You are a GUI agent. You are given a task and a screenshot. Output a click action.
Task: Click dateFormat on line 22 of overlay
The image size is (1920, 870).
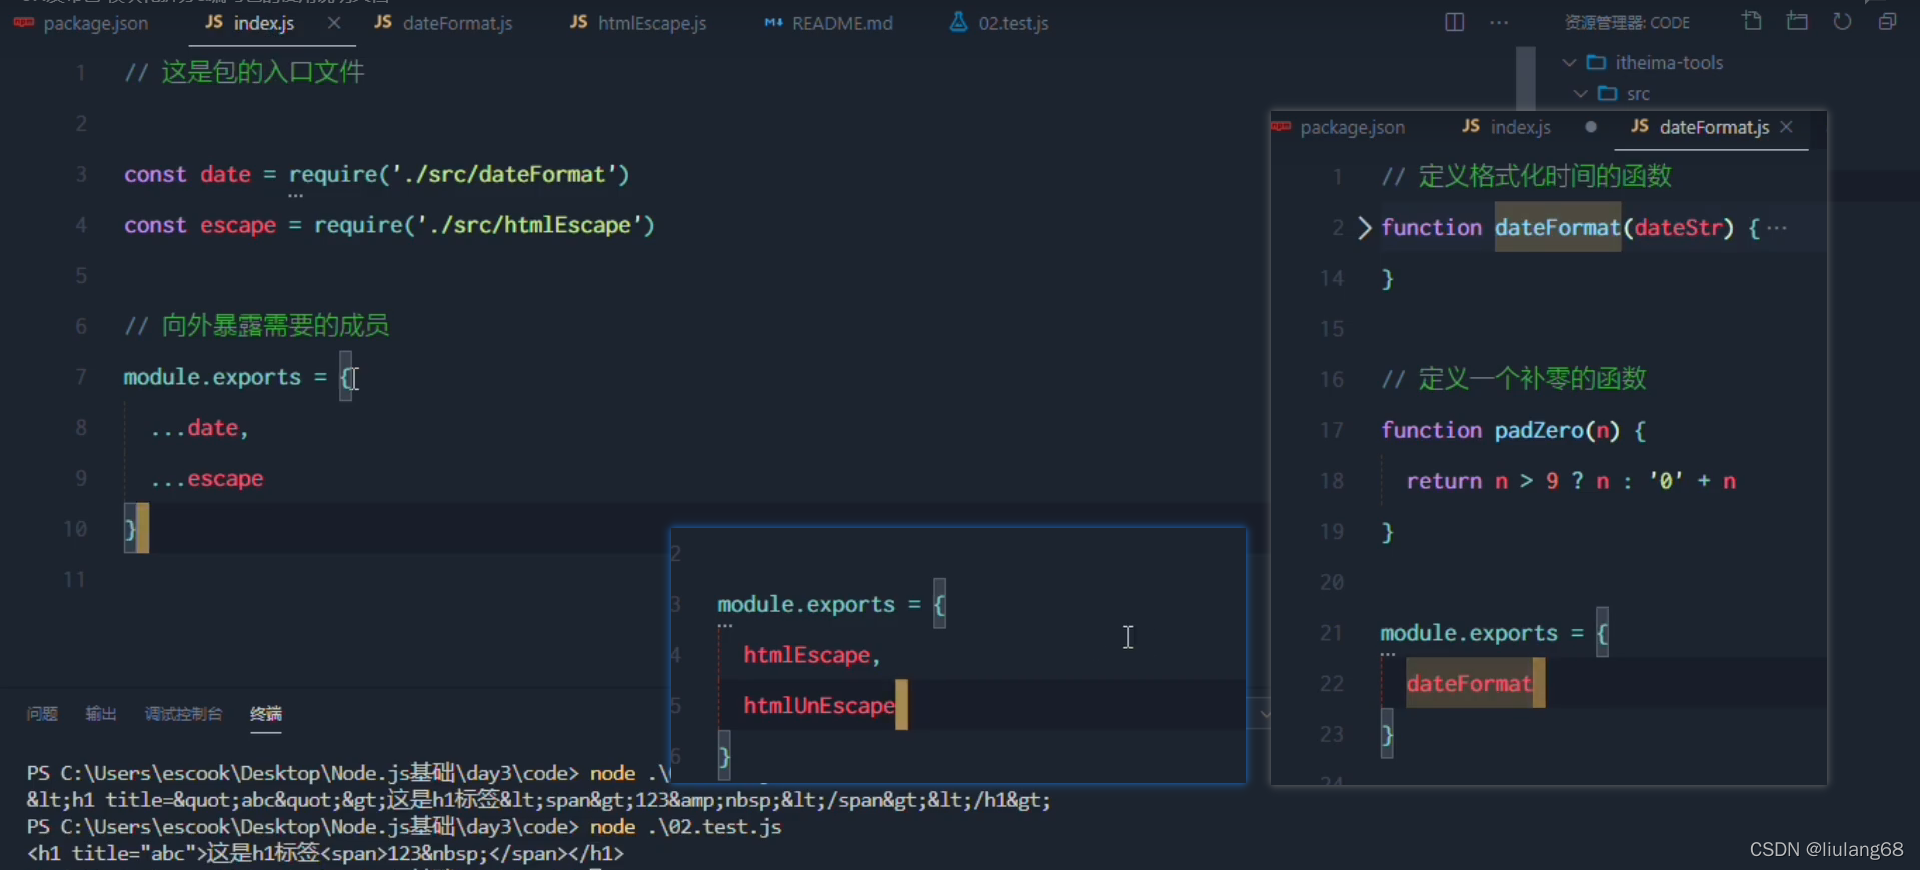pyautogui.click(x=1469, y=684)
